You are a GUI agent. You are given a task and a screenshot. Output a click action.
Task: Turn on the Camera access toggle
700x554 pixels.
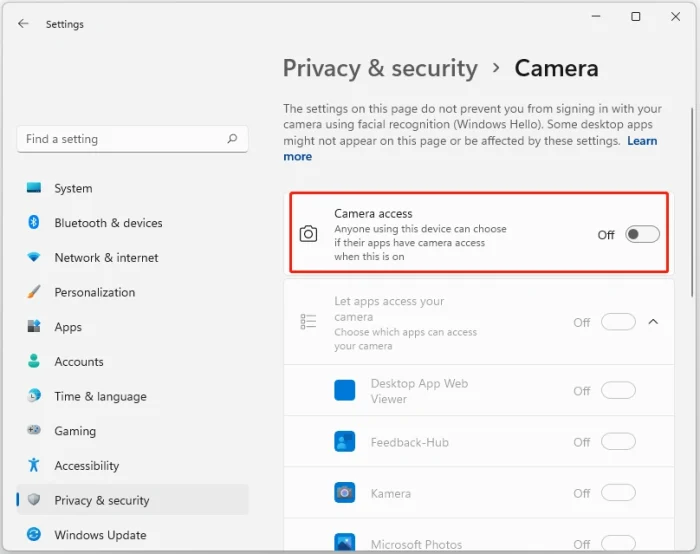(642, 234)
